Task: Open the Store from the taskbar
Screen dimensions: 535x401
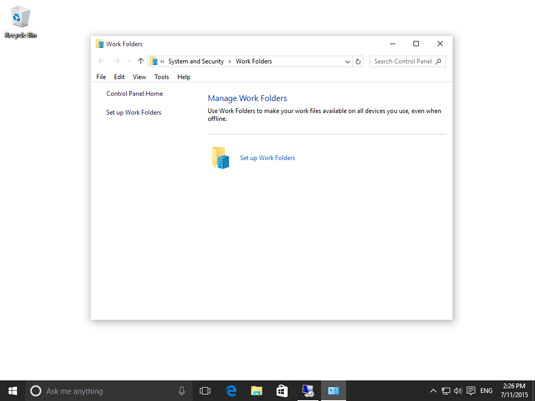Action: click(282, 391)
